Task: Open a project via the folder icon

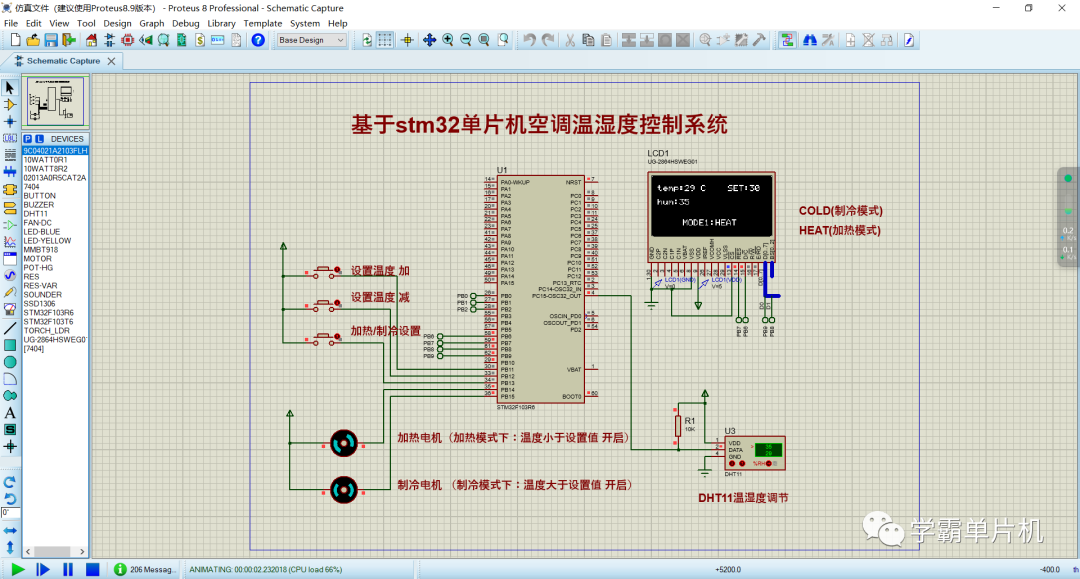Action: pos(33,41)
